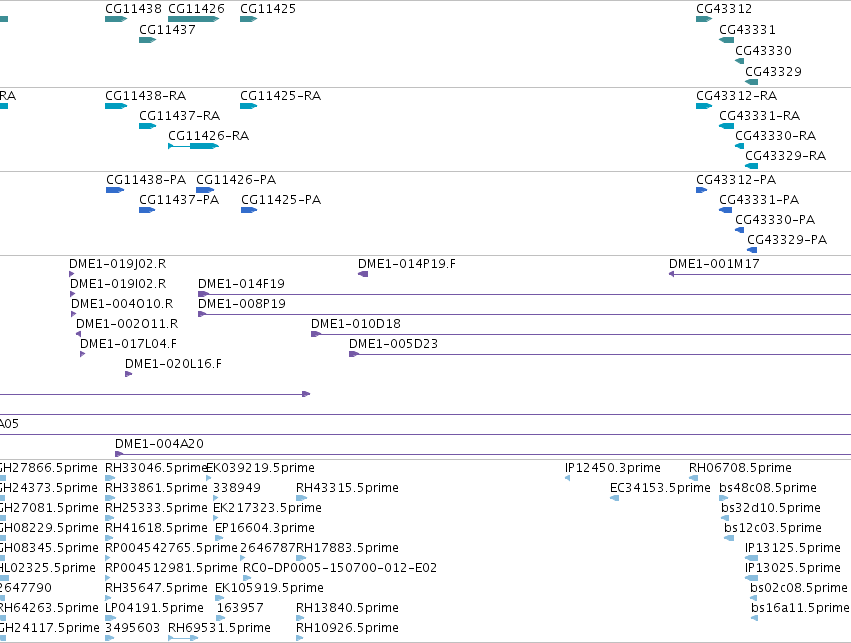
Task: Select the EK217323.5prime EST
Action: (x=216, y=518)
